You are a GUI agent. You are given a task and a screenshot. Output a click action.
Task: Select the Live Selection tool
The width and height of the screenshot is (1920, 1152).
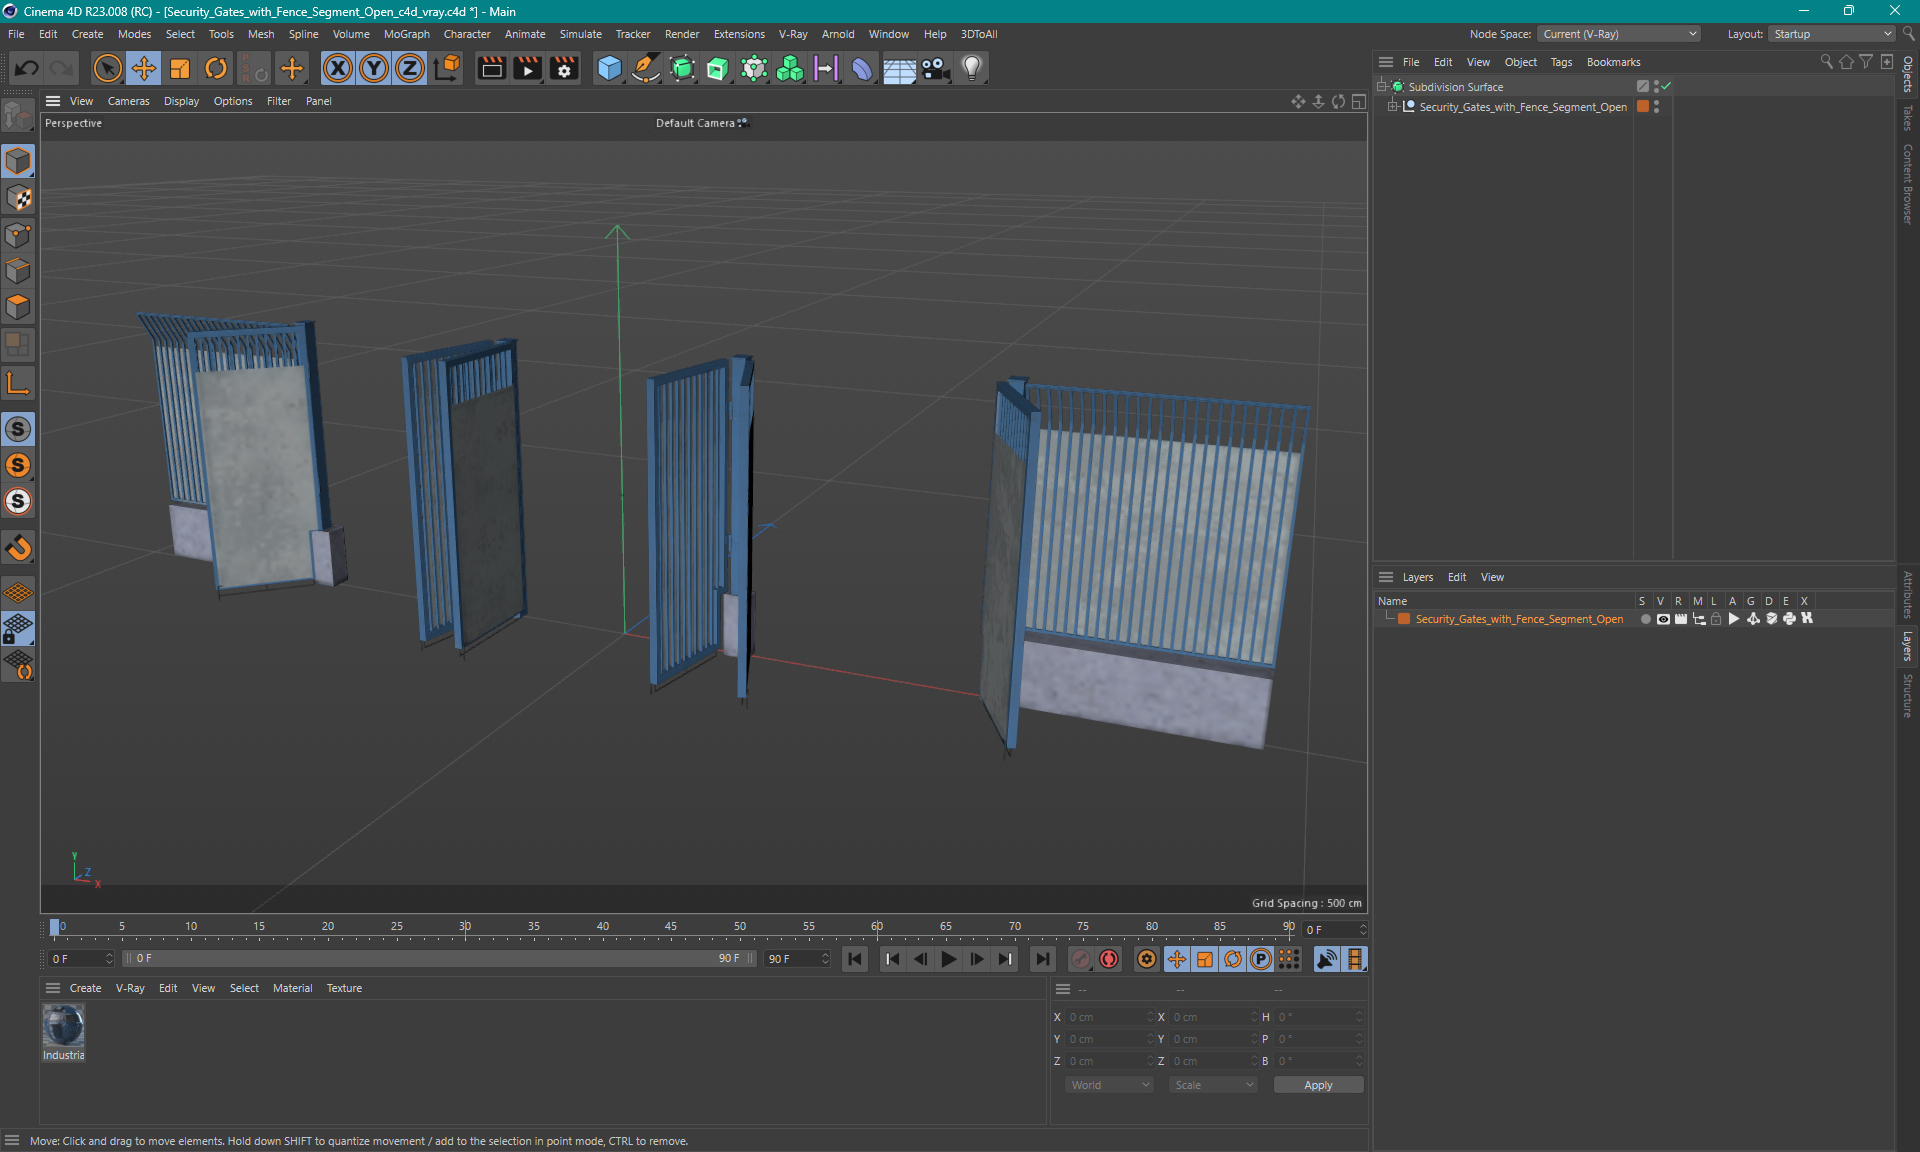[x=107, y=68]
